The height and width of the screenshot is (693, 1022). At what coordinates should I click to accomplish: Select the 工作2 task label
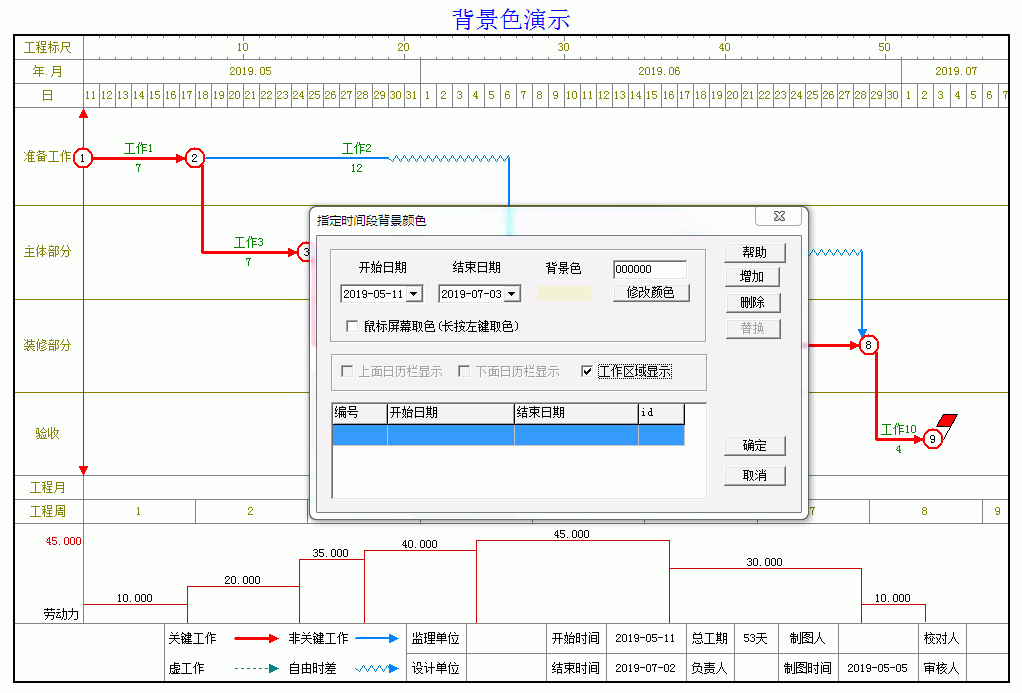(357, 149)
